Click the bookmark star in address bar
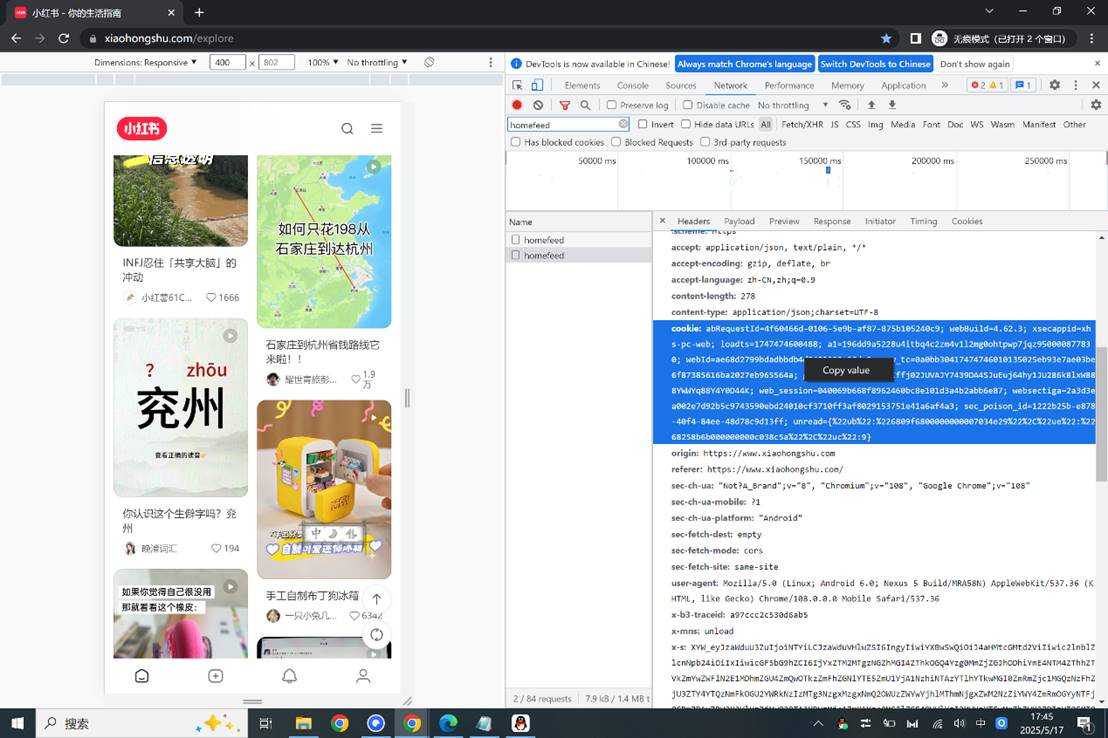 [886, 38]
